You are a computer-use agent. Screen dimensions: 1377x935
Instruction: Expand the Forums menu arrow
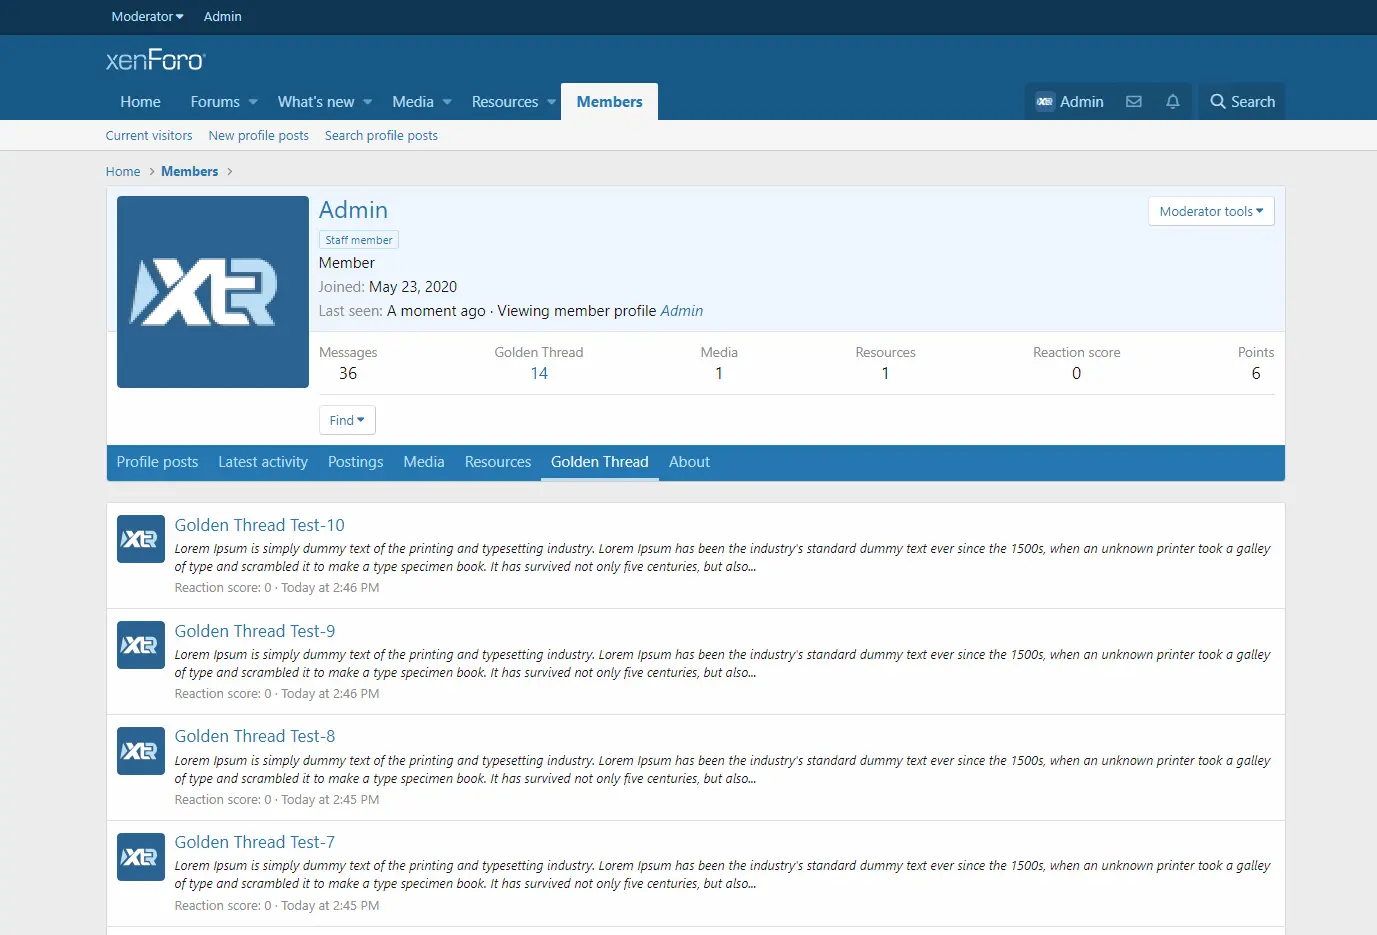point(253,102)
